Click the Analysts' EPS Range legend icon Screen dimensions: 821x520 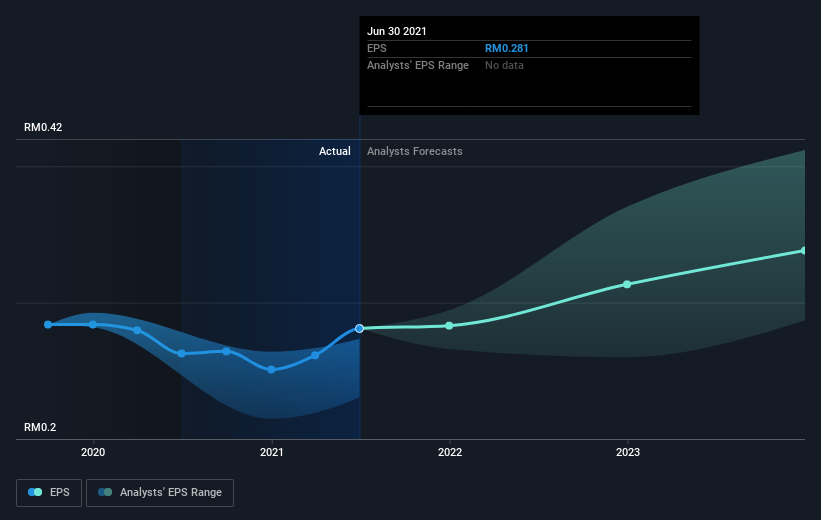[105, 492]
